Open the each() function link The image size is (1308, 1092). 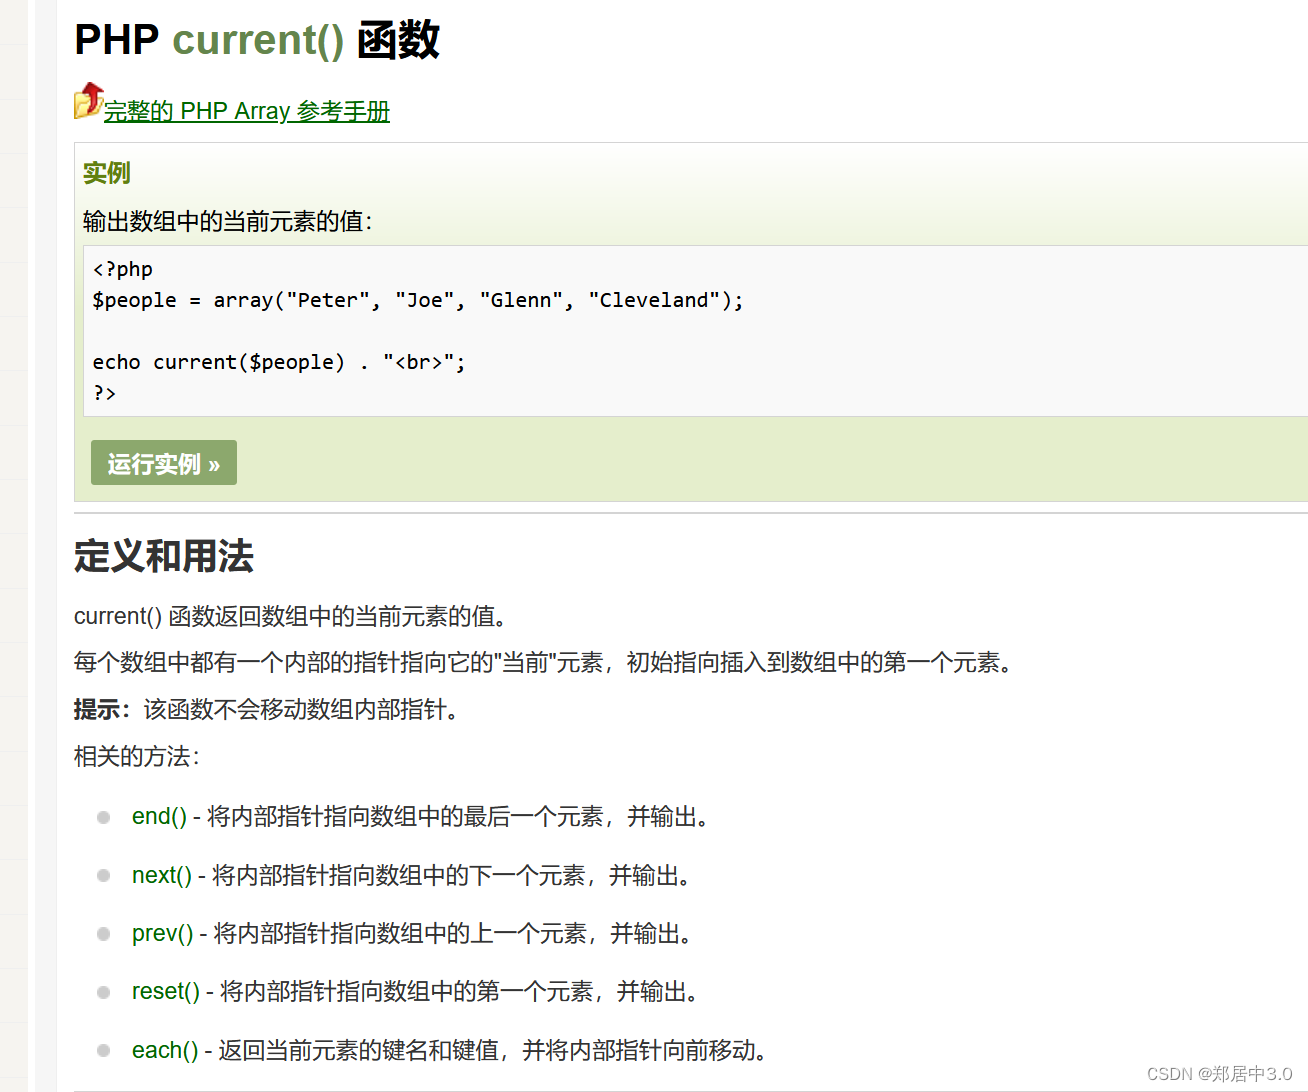(165, 1050)
